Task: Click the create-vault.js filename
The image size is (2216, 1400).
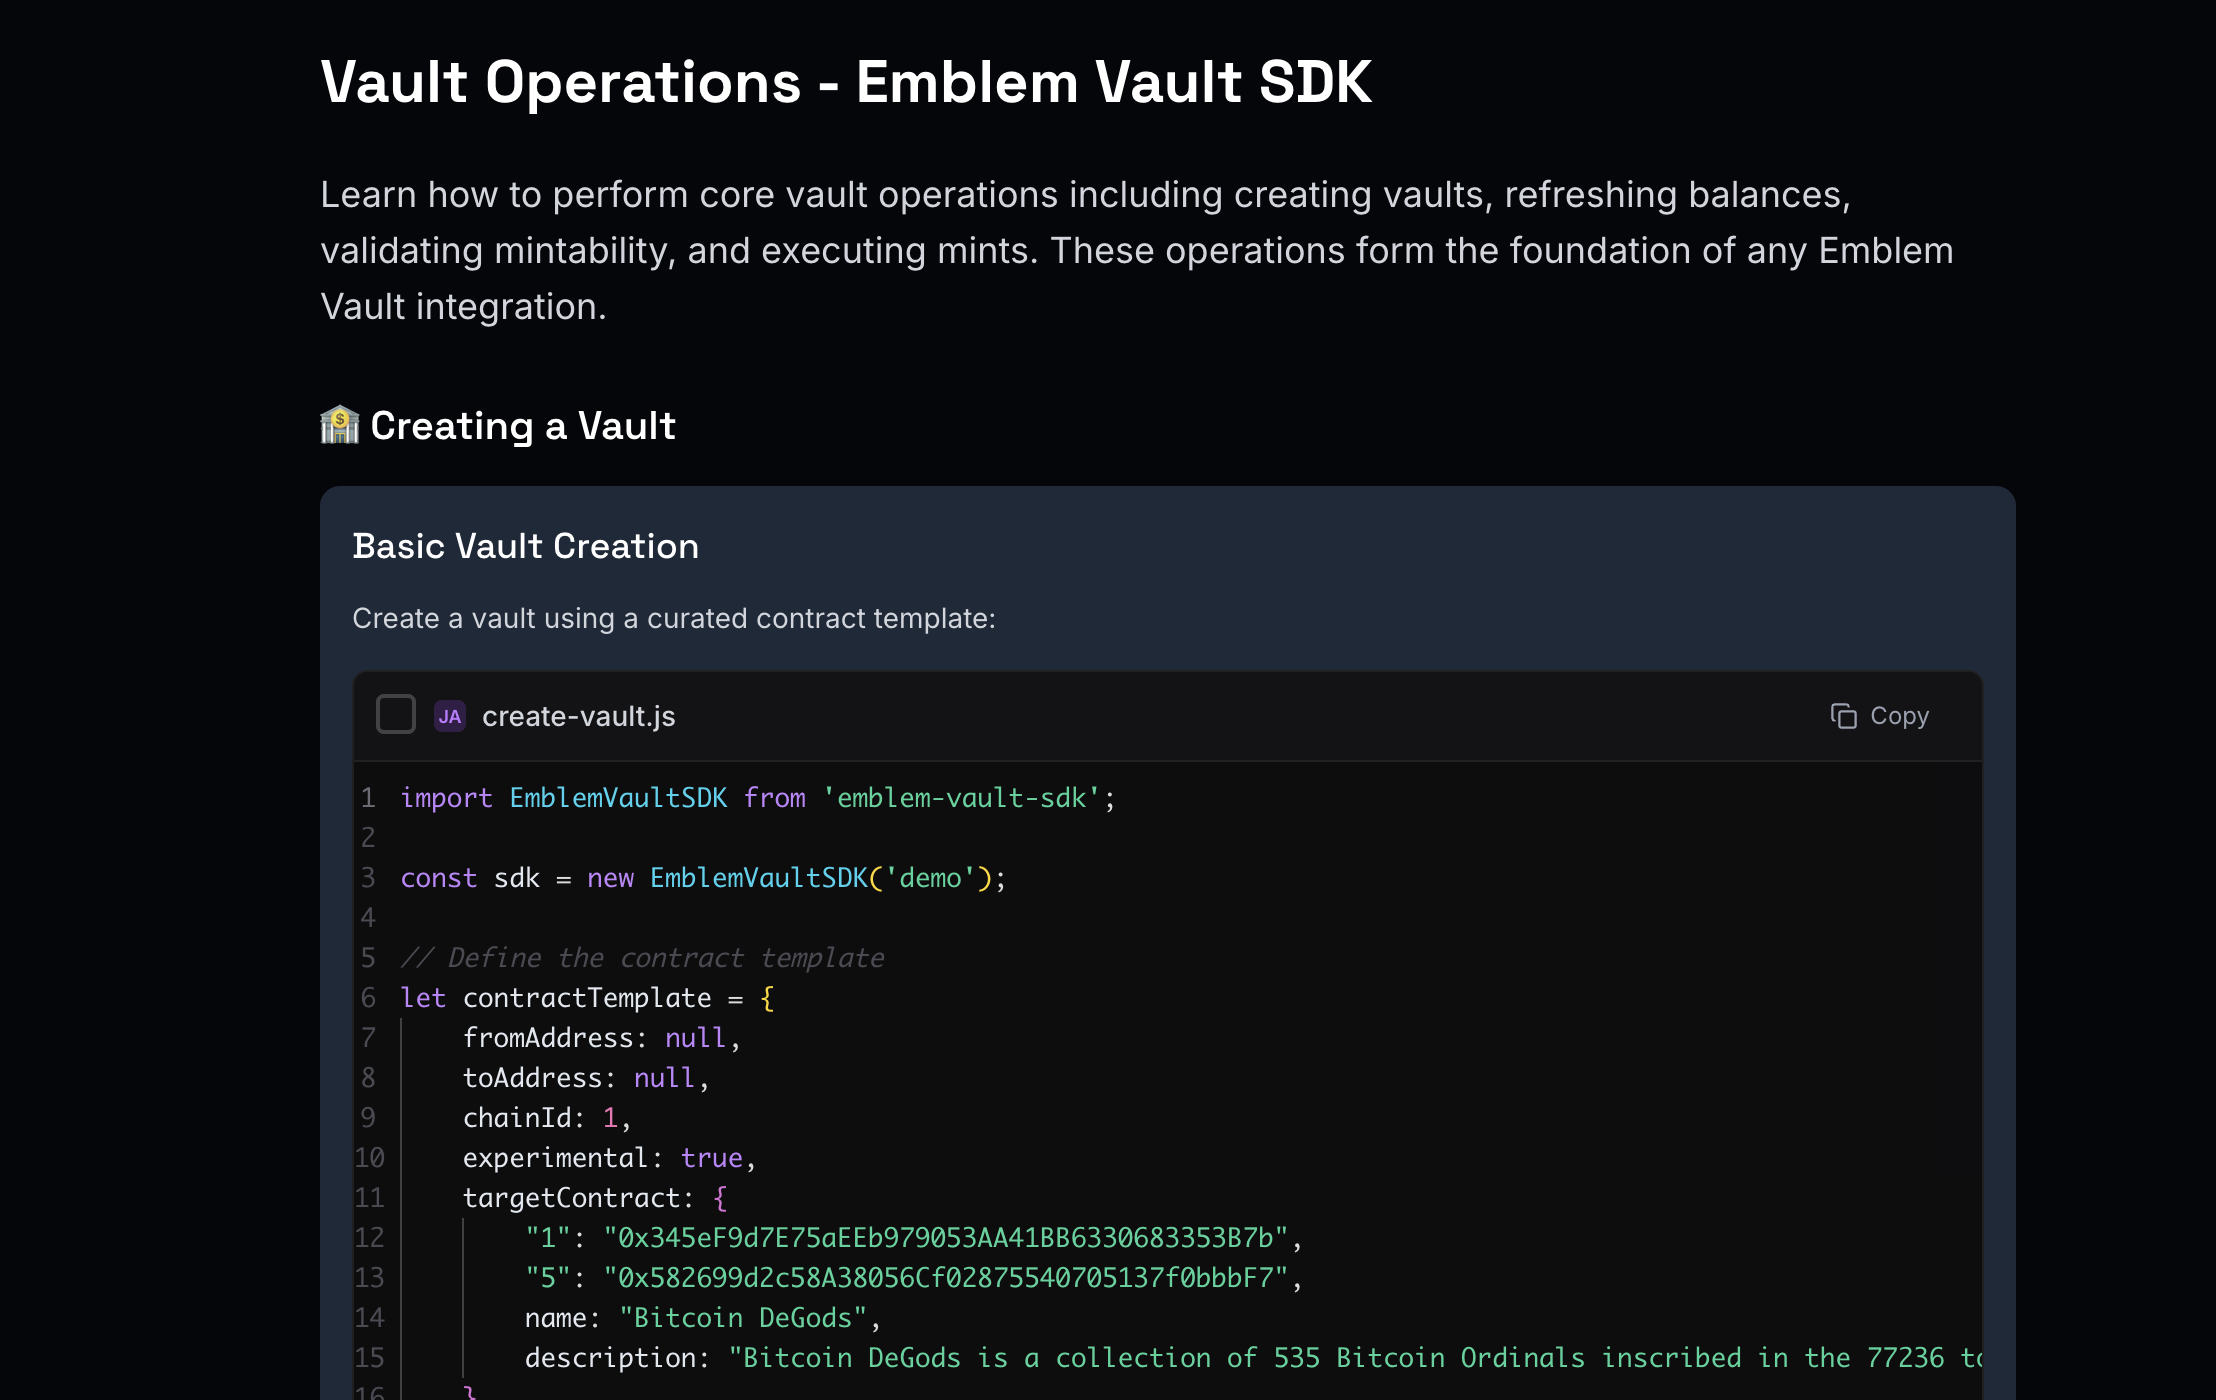Action: coord(578,716)
